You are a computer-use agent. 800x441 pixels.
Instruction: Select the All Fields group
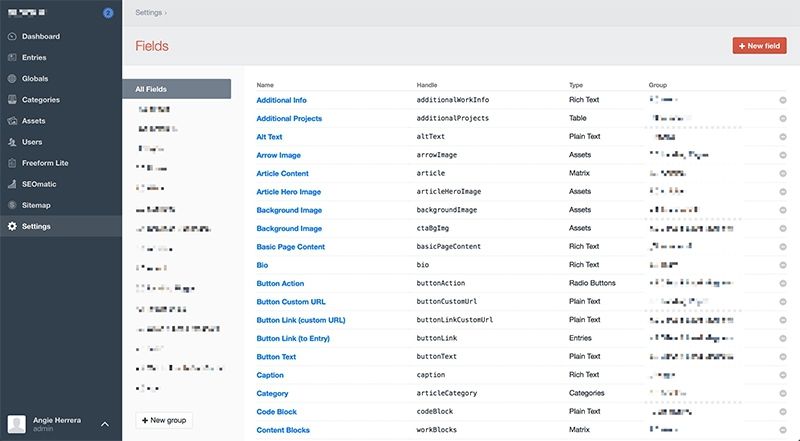tap(176, 89)
